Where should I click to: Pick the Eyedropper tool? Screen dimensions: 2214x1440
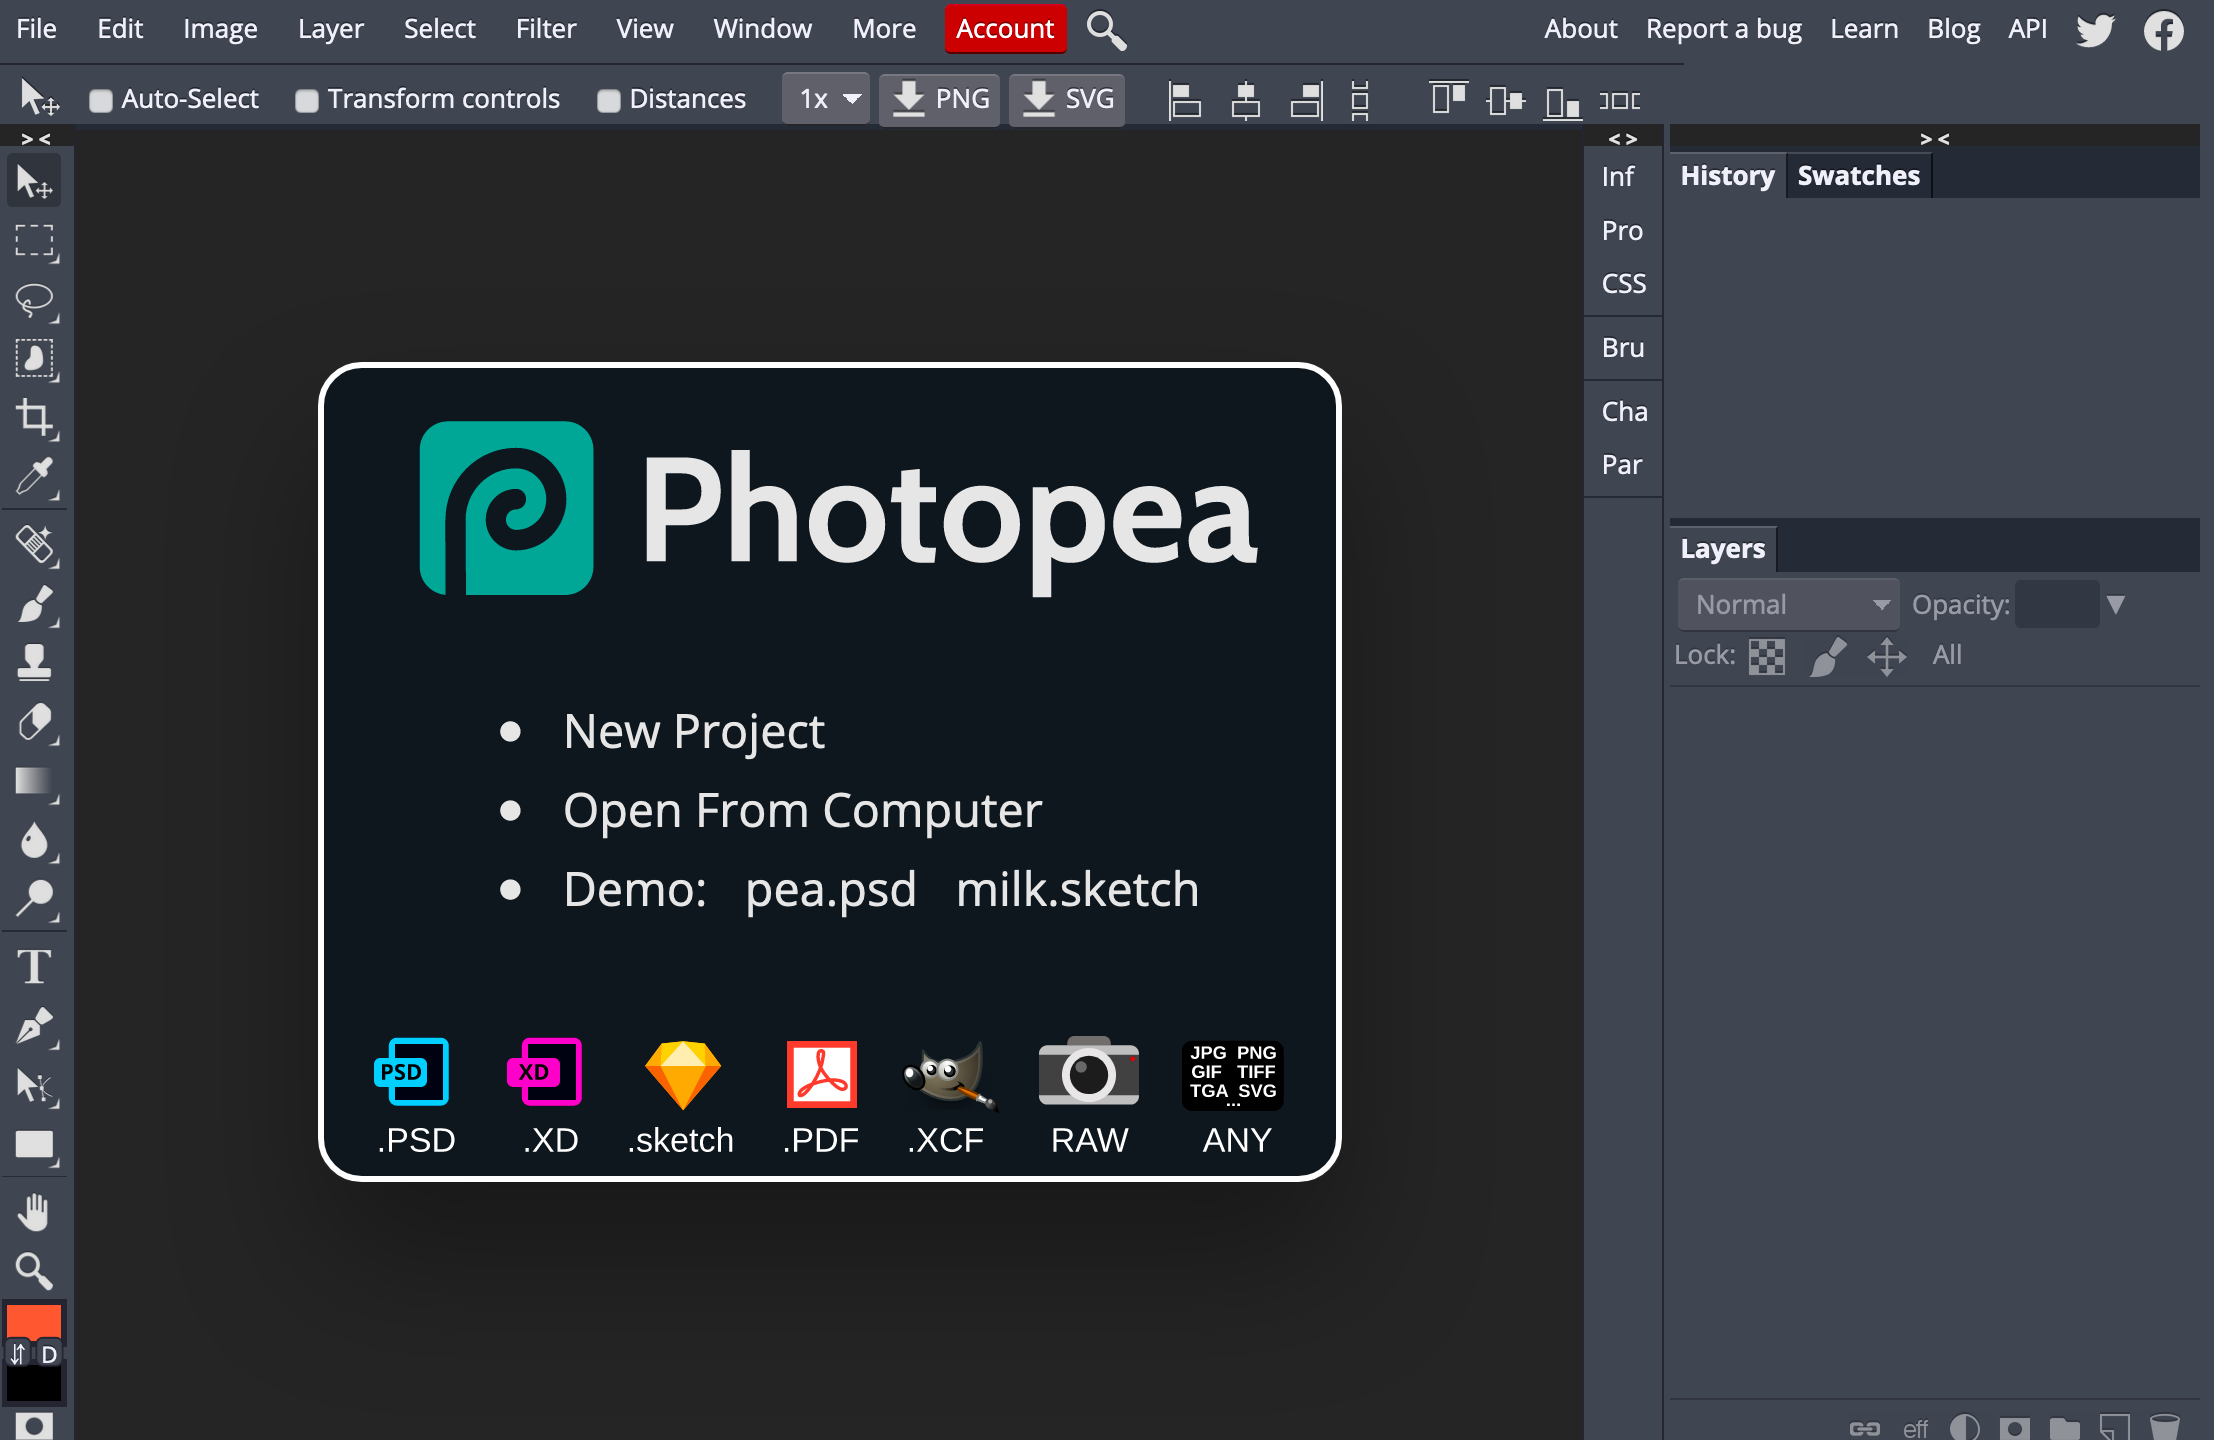[x=35, y=478]
